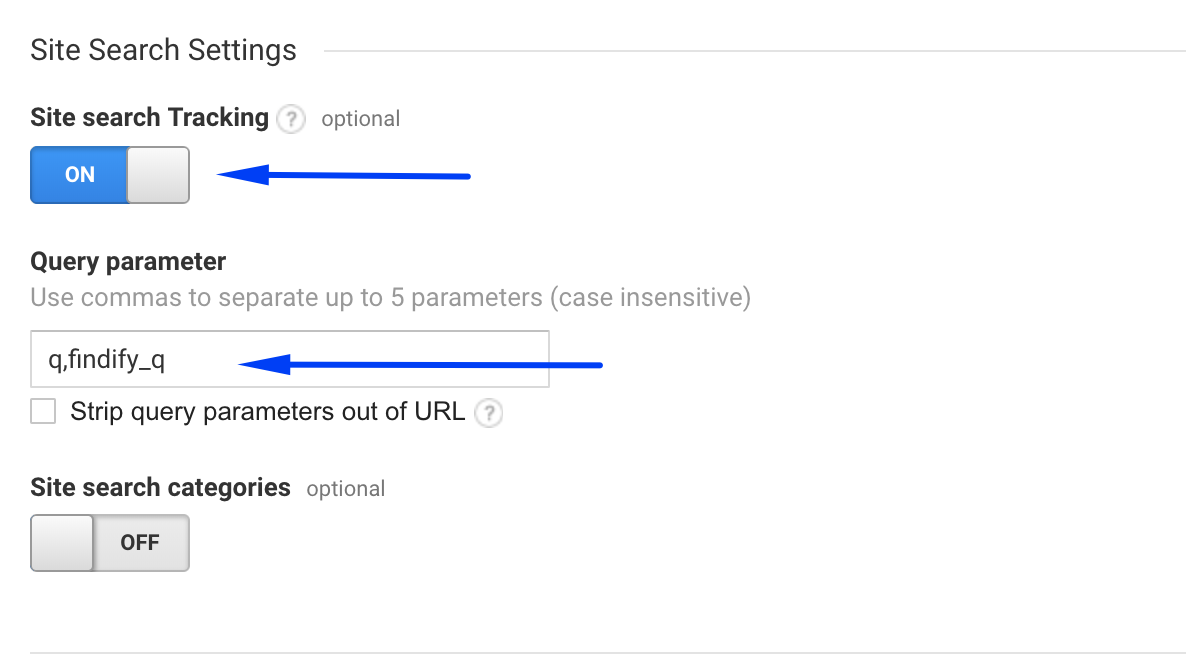This screenshot has width=1186, height=664.
Task: Click the Site search categories heading
Action: [160, 487]
